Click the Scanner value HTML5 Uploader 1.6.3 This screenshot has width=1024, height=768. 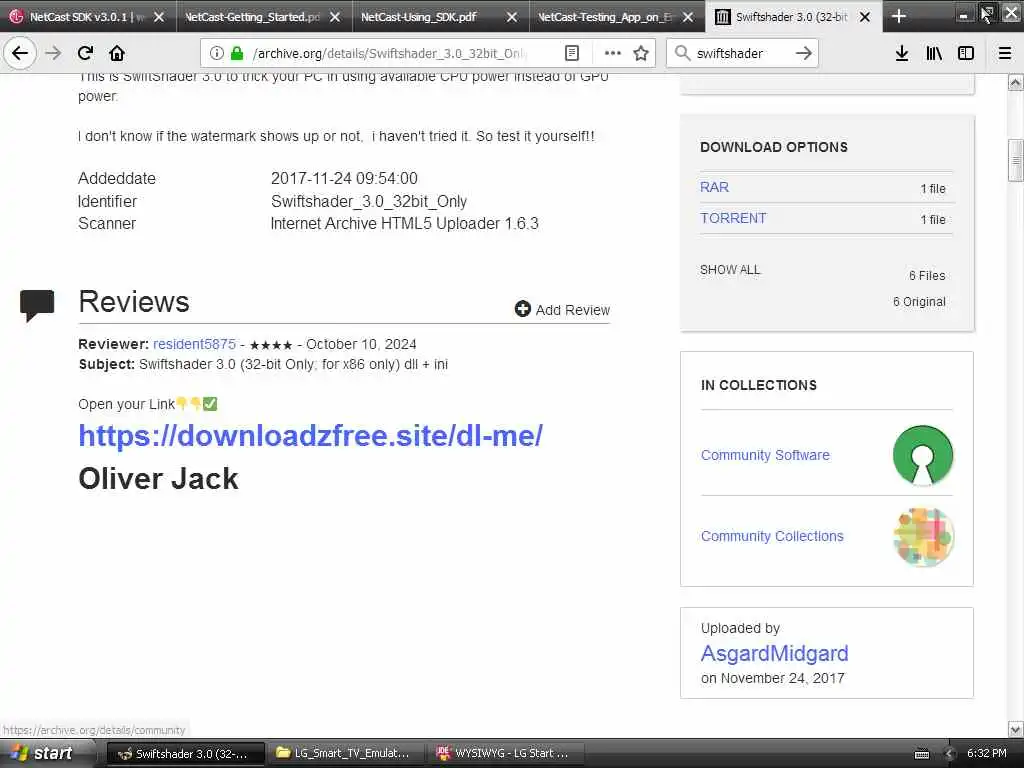point(404,223)
